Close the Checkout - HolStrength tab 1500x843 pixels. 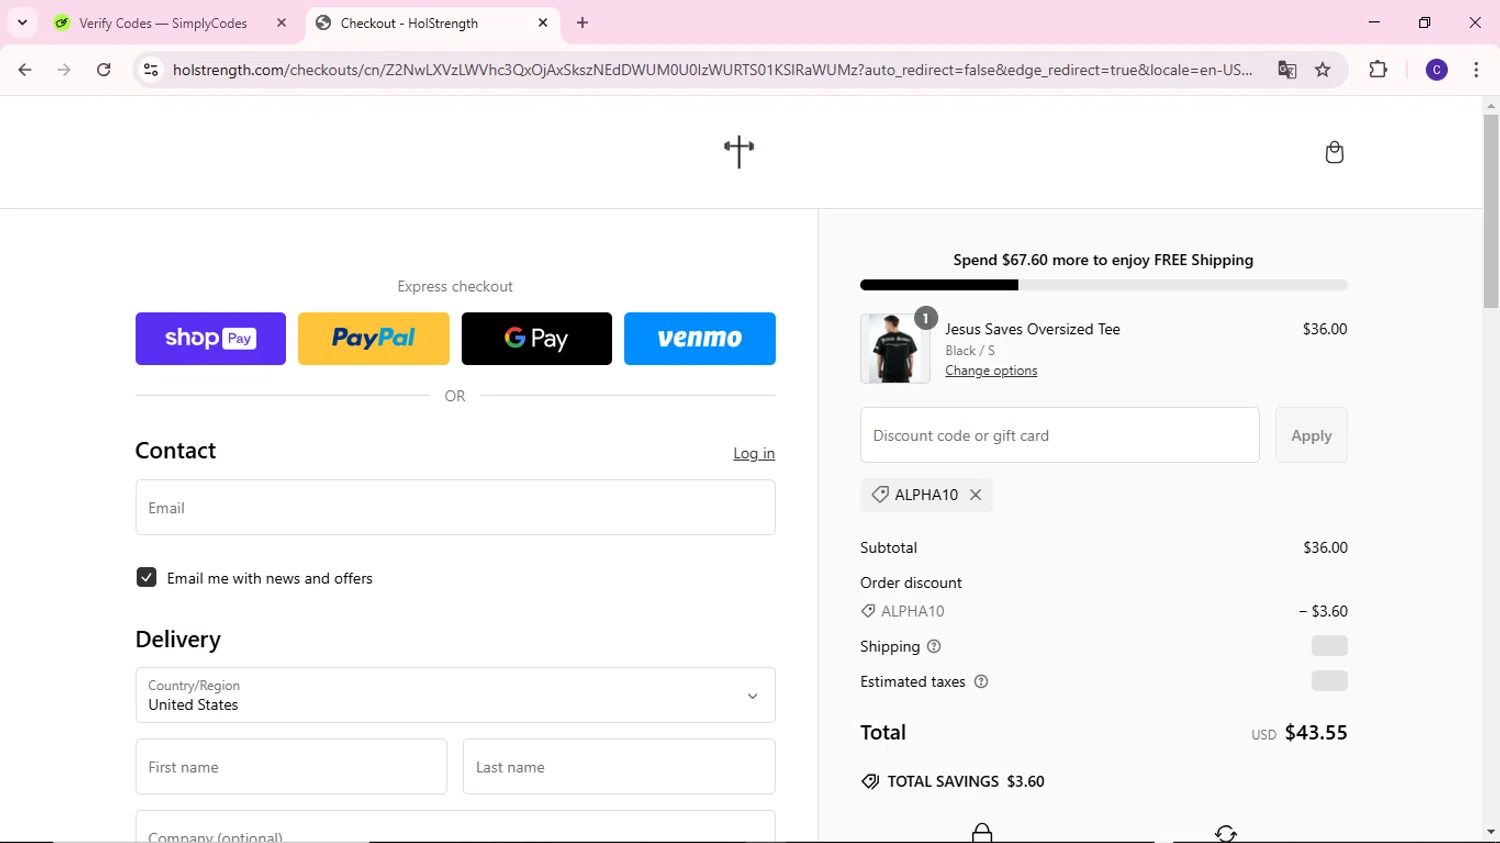point(543,23)
